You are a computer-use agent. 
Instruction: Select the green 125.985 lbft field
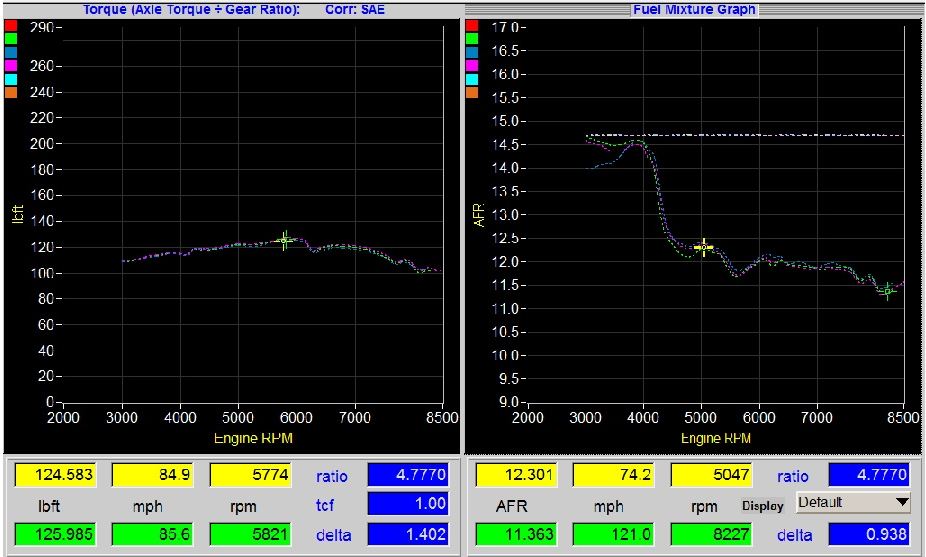click(56, 535)
